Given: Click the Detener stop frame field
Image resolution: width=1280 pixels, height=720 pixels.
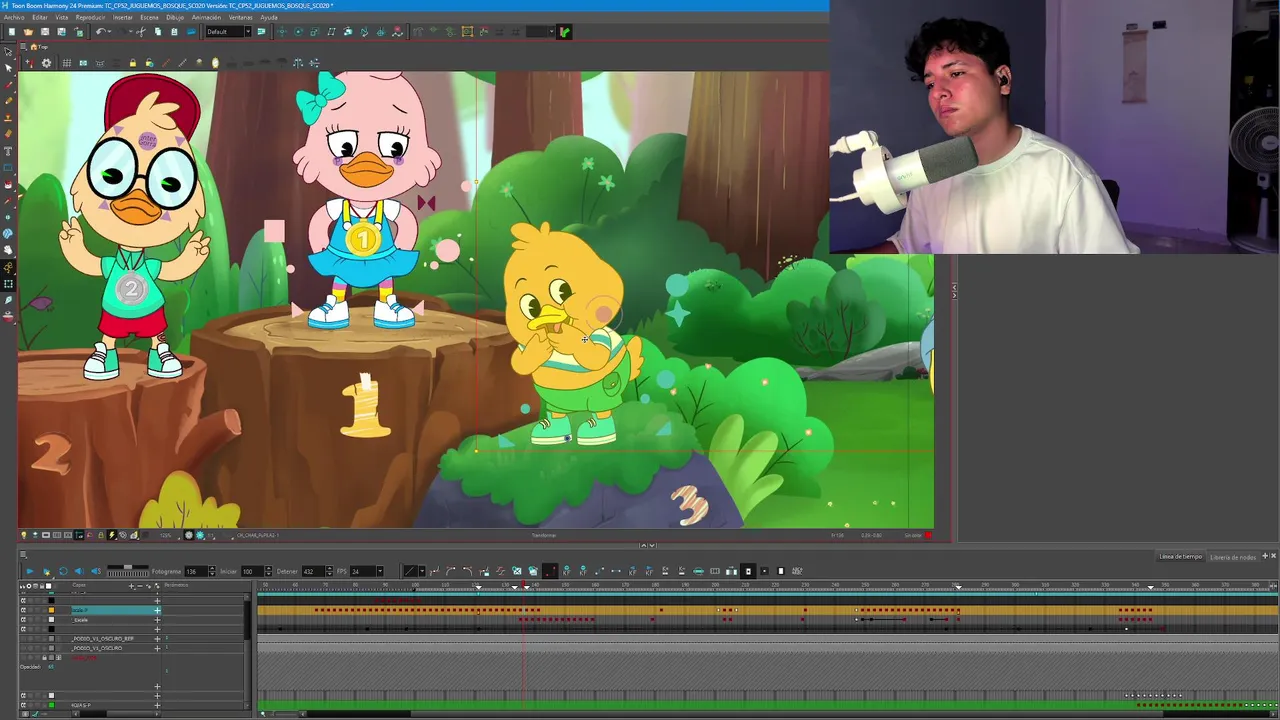Looking at the screenshot, I should (x=313, y=571).
